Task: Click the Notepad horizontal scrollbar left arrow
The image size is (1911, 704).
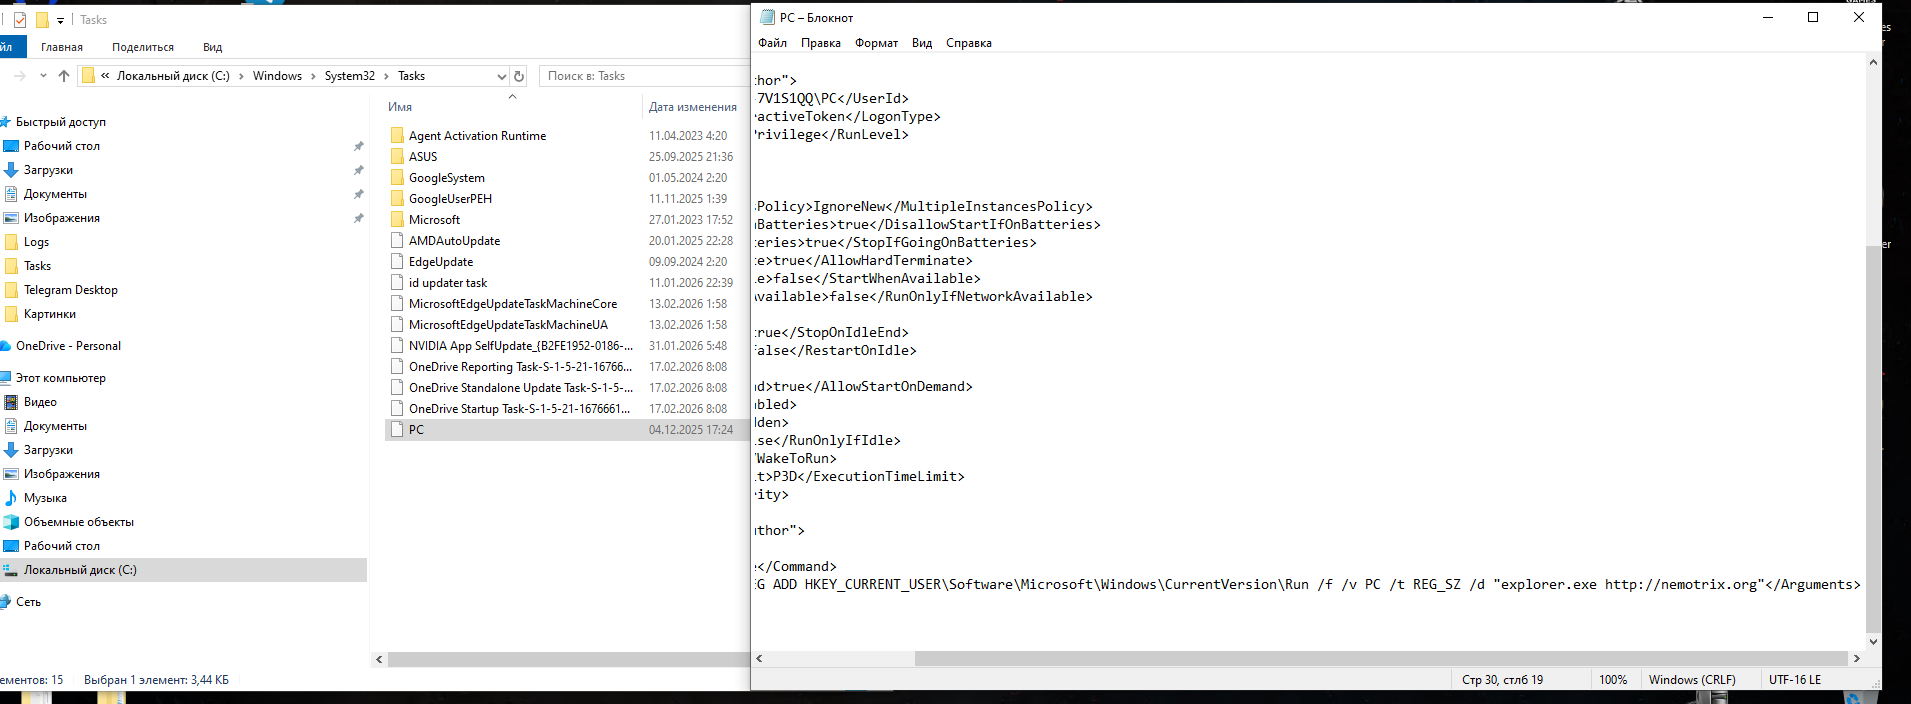Action: pyautogui.click(x=759, y=658)
